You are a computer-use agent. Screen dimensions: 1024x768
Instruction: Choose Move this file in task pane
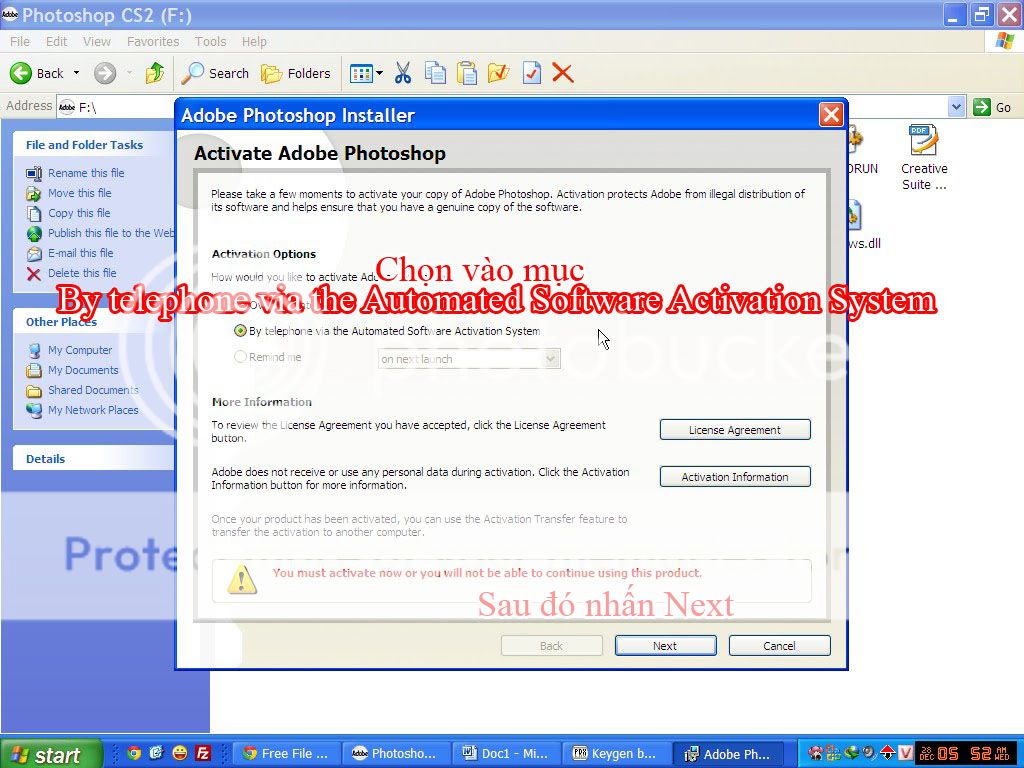coord(80,193)
